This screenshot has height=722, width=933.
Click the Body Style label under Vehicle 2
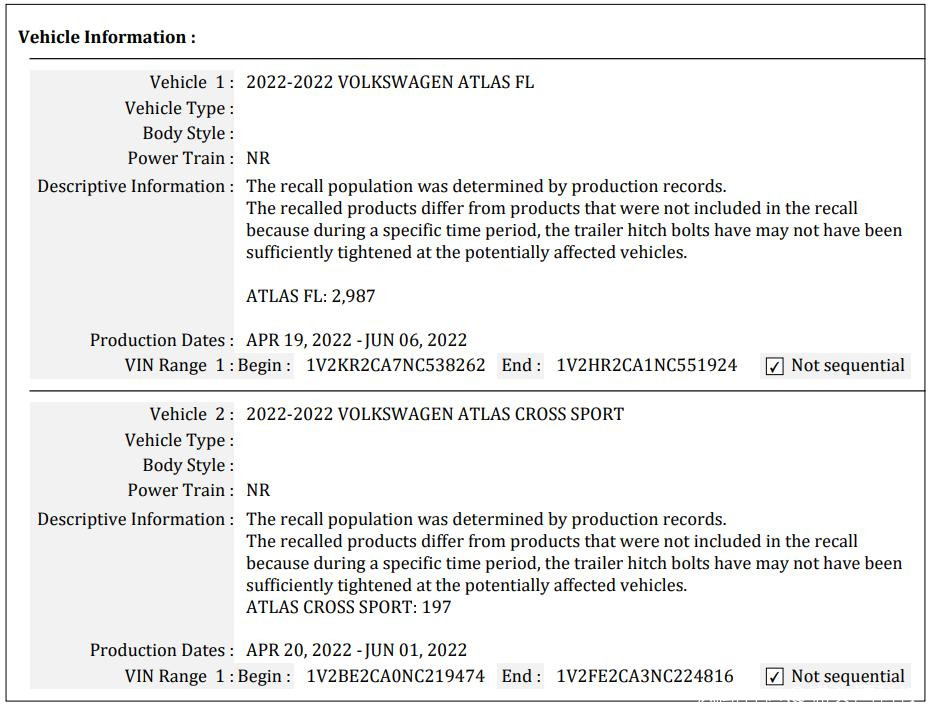point(188,465)
